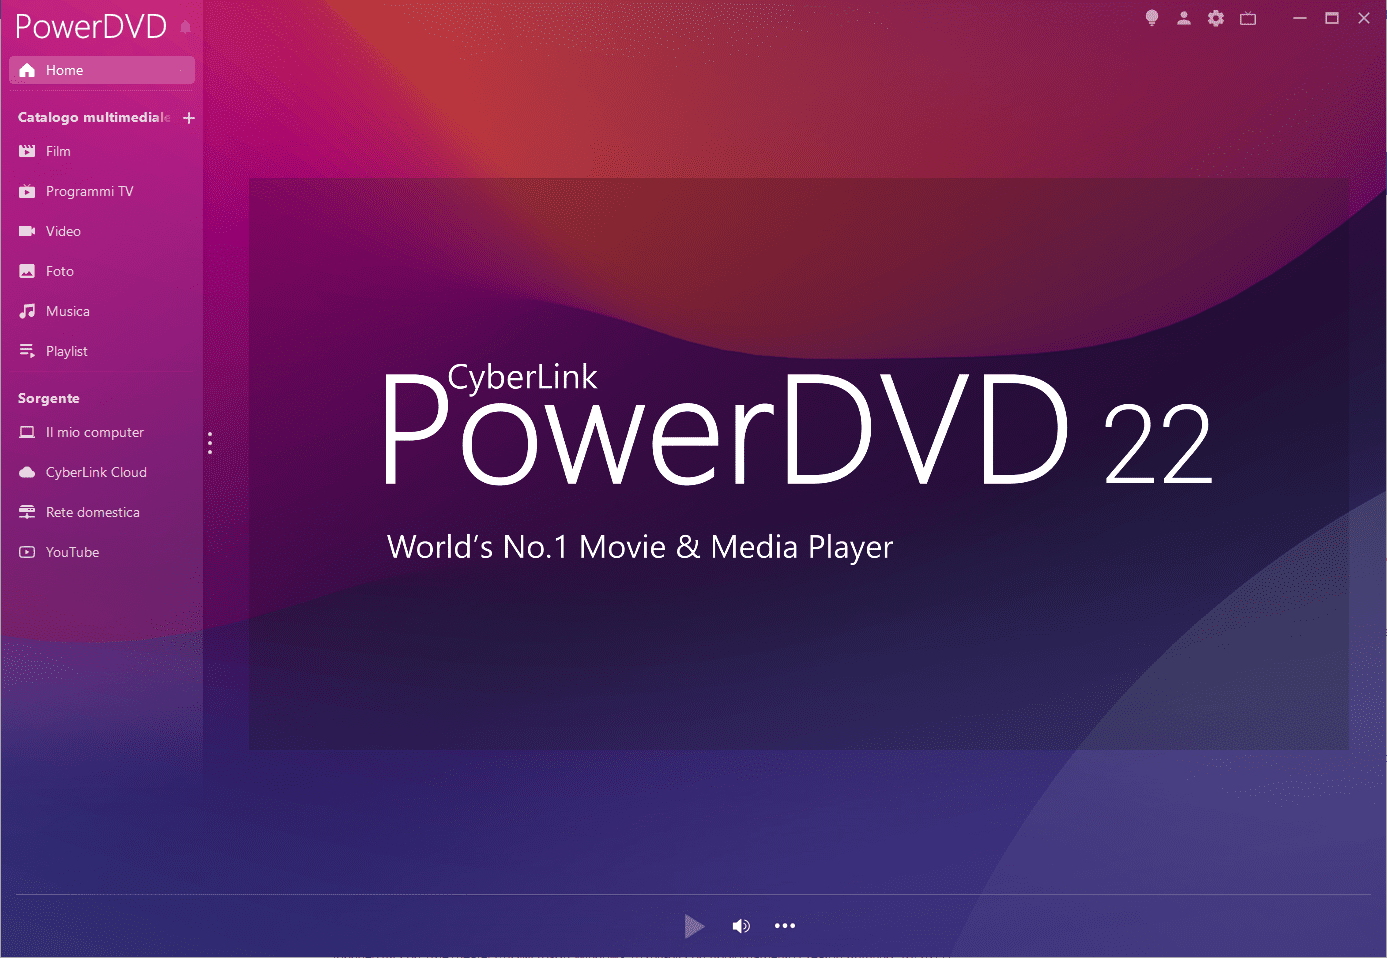Open the Home page in the sidebar

[x=101, y=70]
